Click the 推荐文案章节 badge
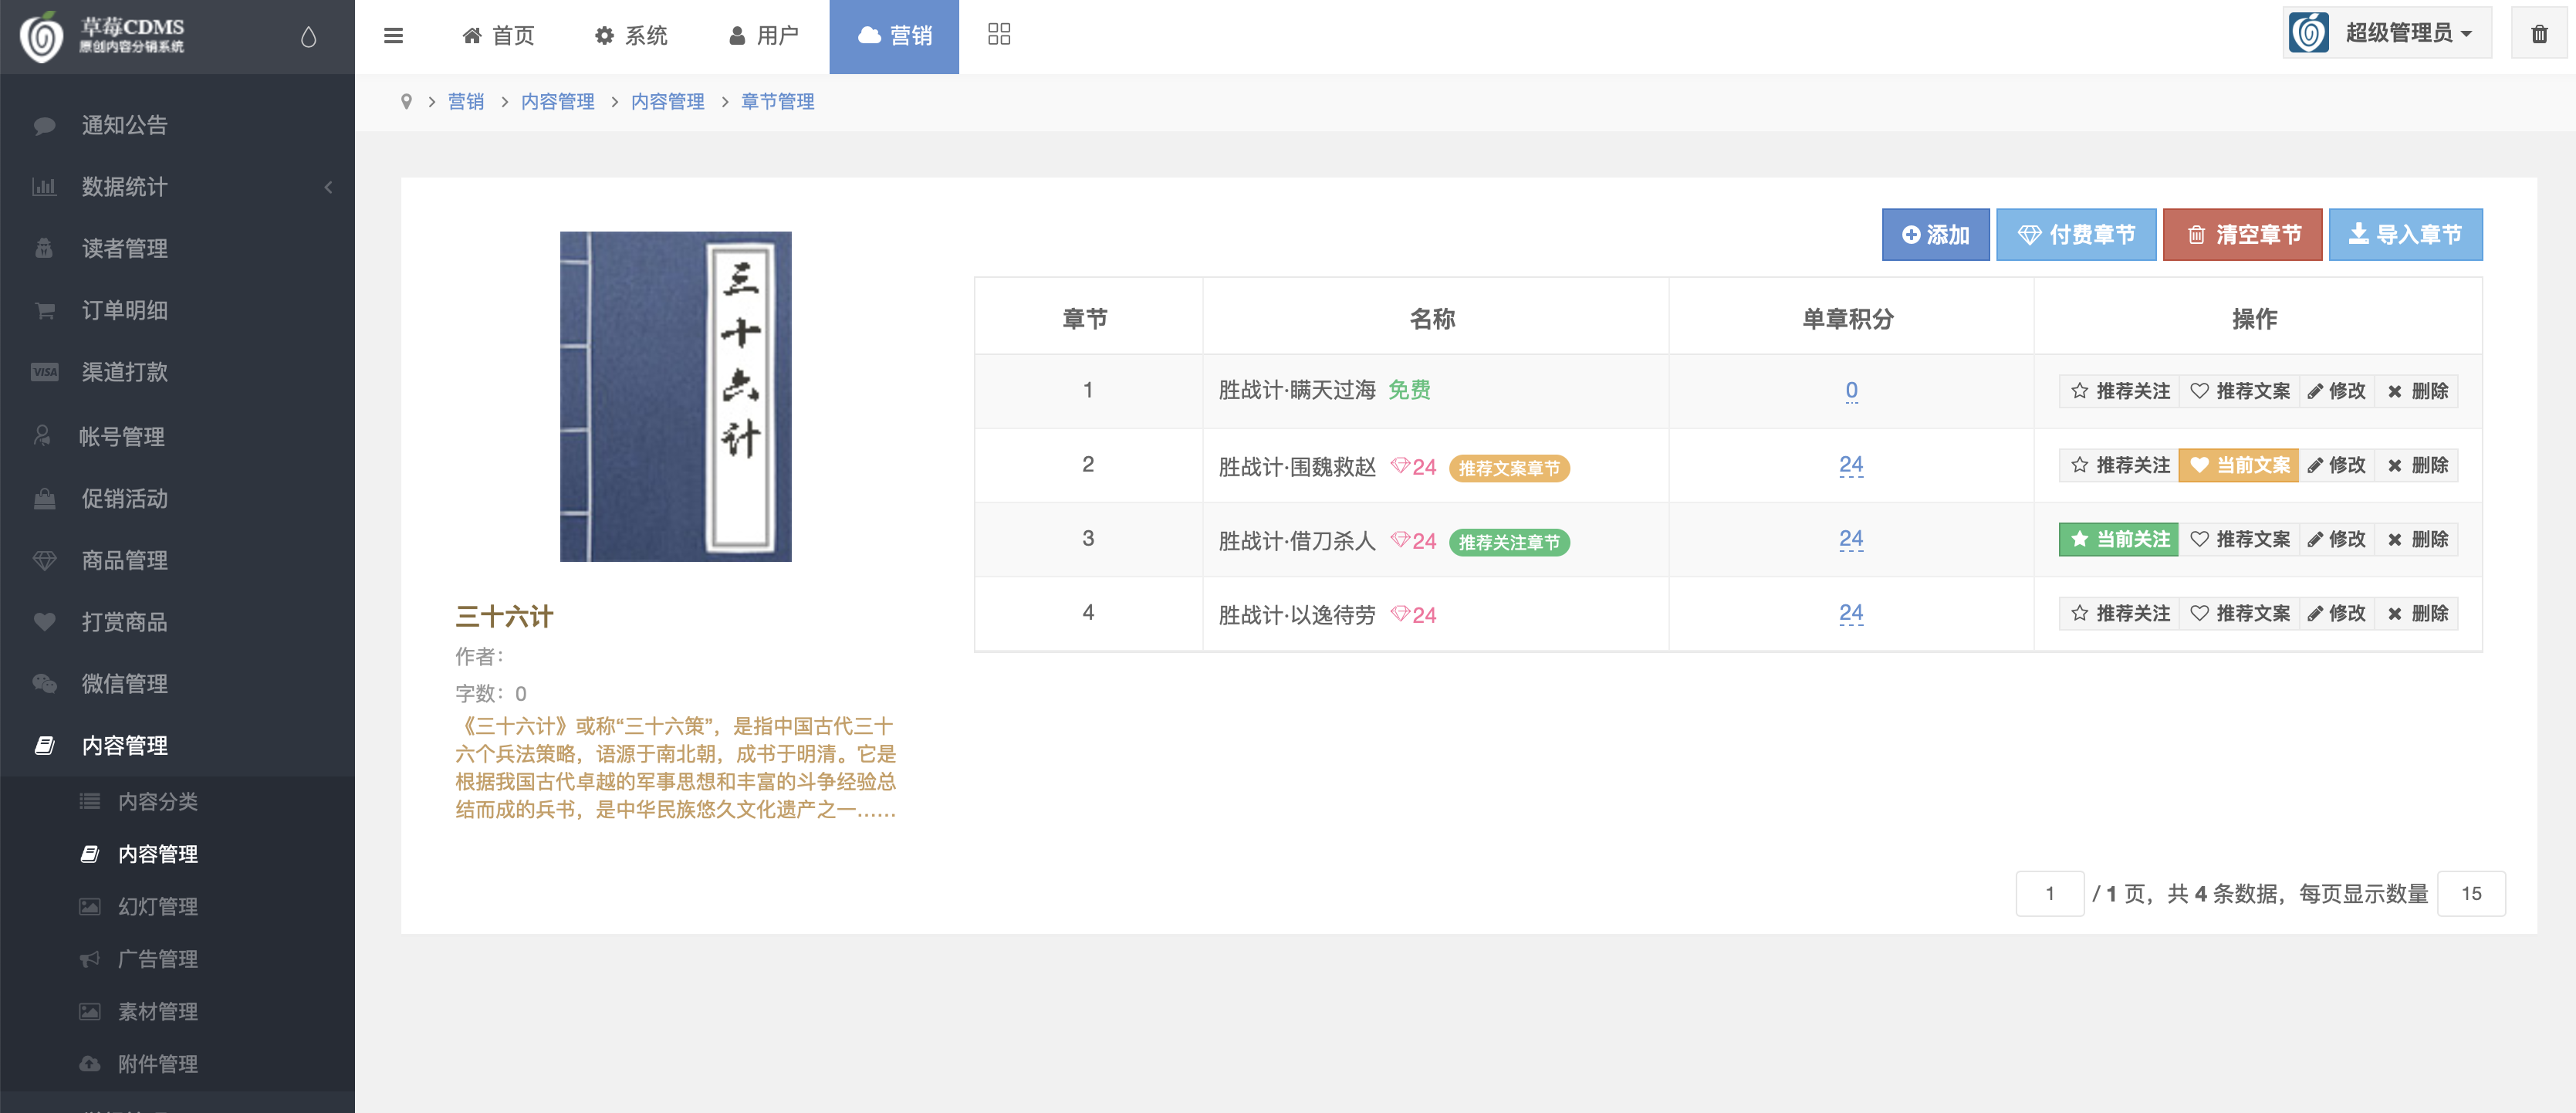 [x=1509, y=468]
